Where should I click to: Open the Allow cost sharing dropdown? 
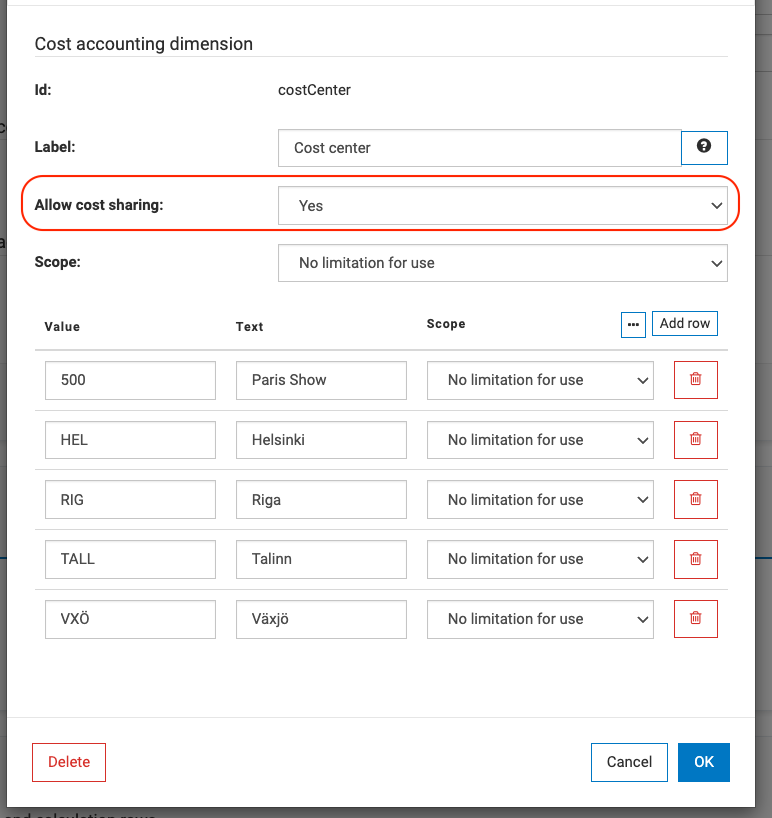pyautogui.click(x=502, y=205)
